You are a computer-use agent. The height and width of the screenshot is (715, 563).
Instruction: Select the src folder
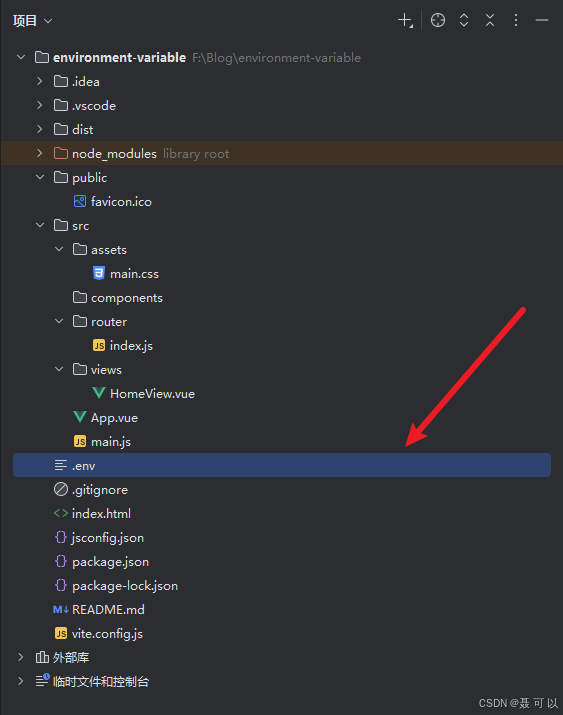click(x=81, y=226)
